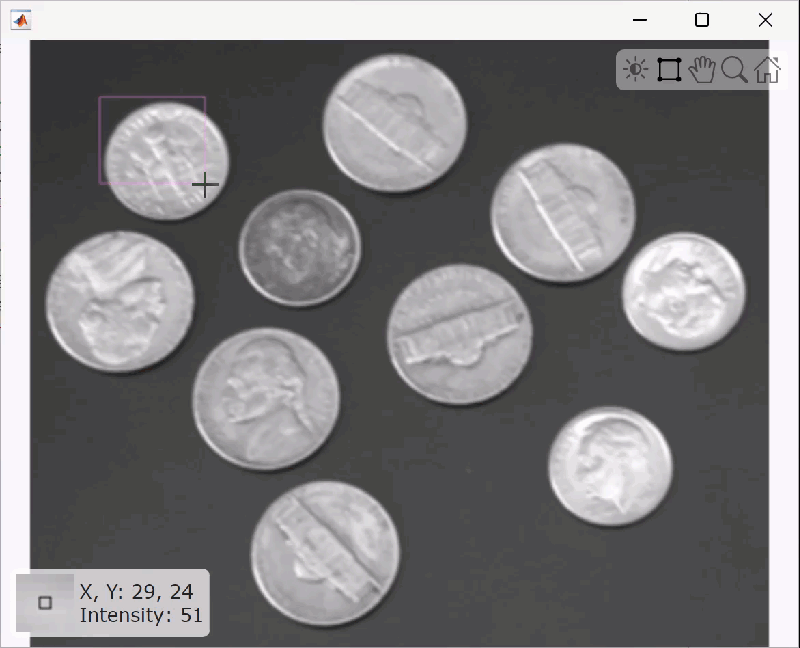Viewport: 800px width, 648px height.
Task: Click the bottommost coin in the image
Action: click(325, 554)
